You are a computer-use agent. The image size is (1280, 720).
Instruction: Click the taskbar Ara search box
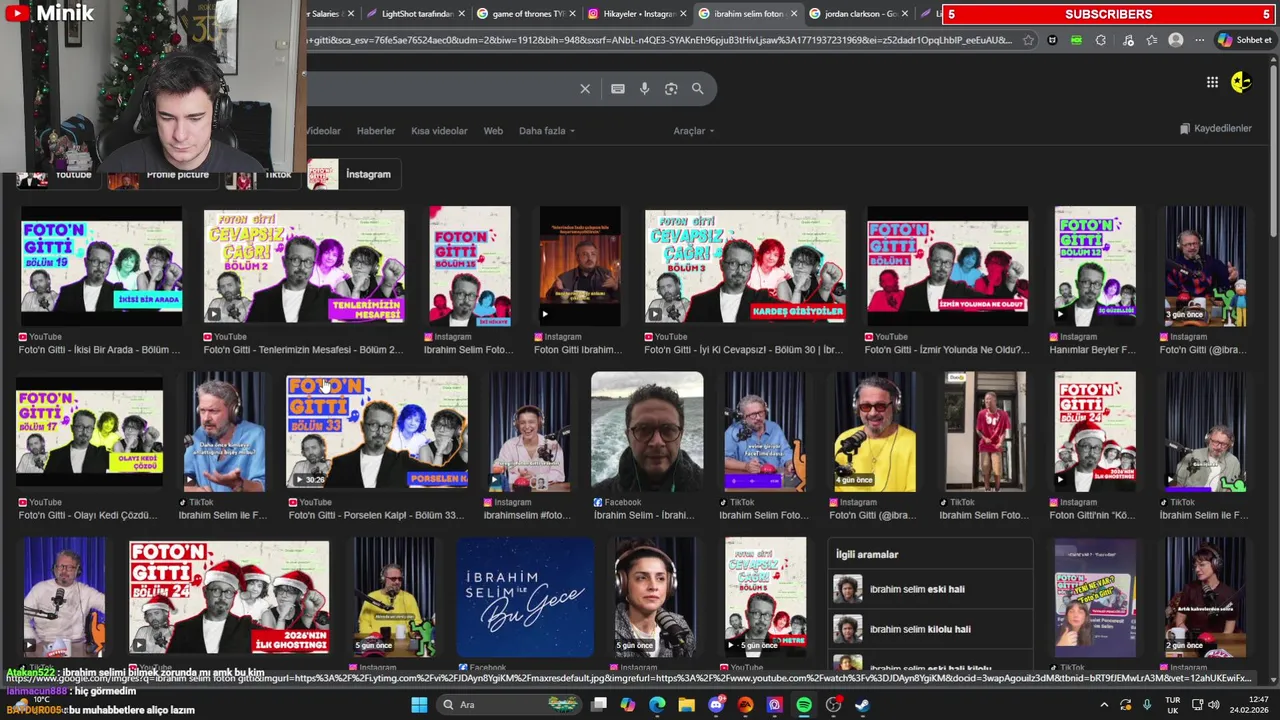509,705
